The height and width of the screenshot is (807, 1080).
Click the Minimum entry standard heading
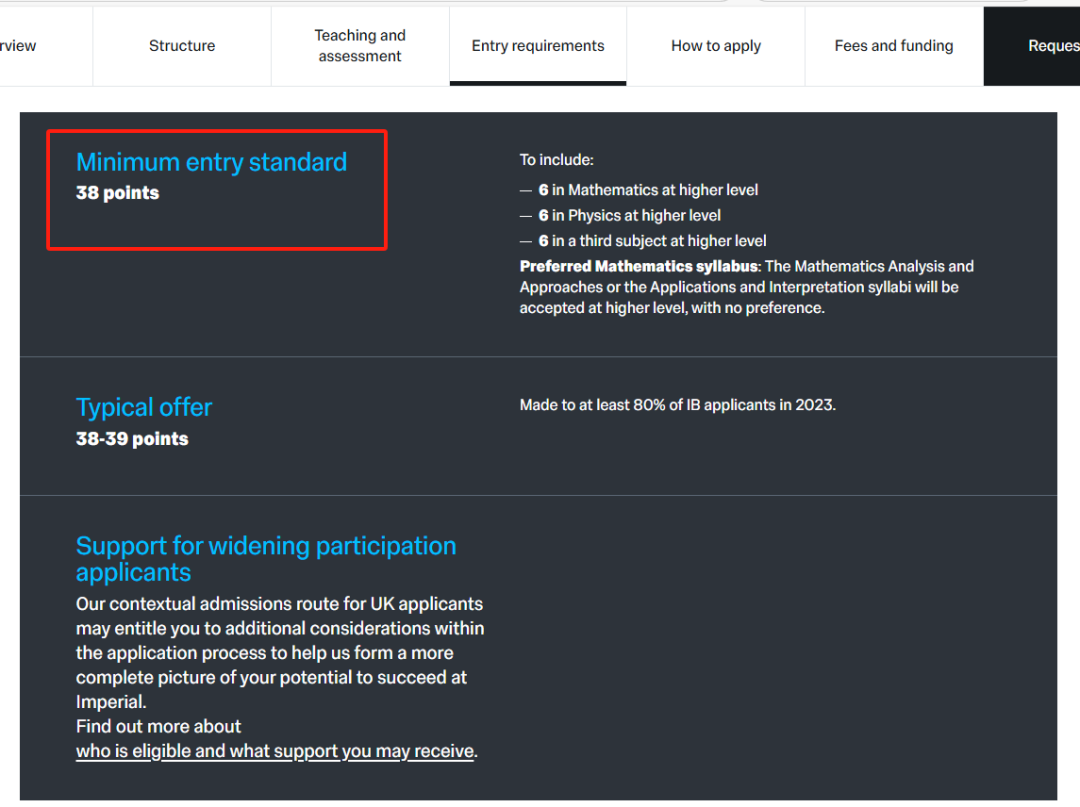(x=211, y=163)
